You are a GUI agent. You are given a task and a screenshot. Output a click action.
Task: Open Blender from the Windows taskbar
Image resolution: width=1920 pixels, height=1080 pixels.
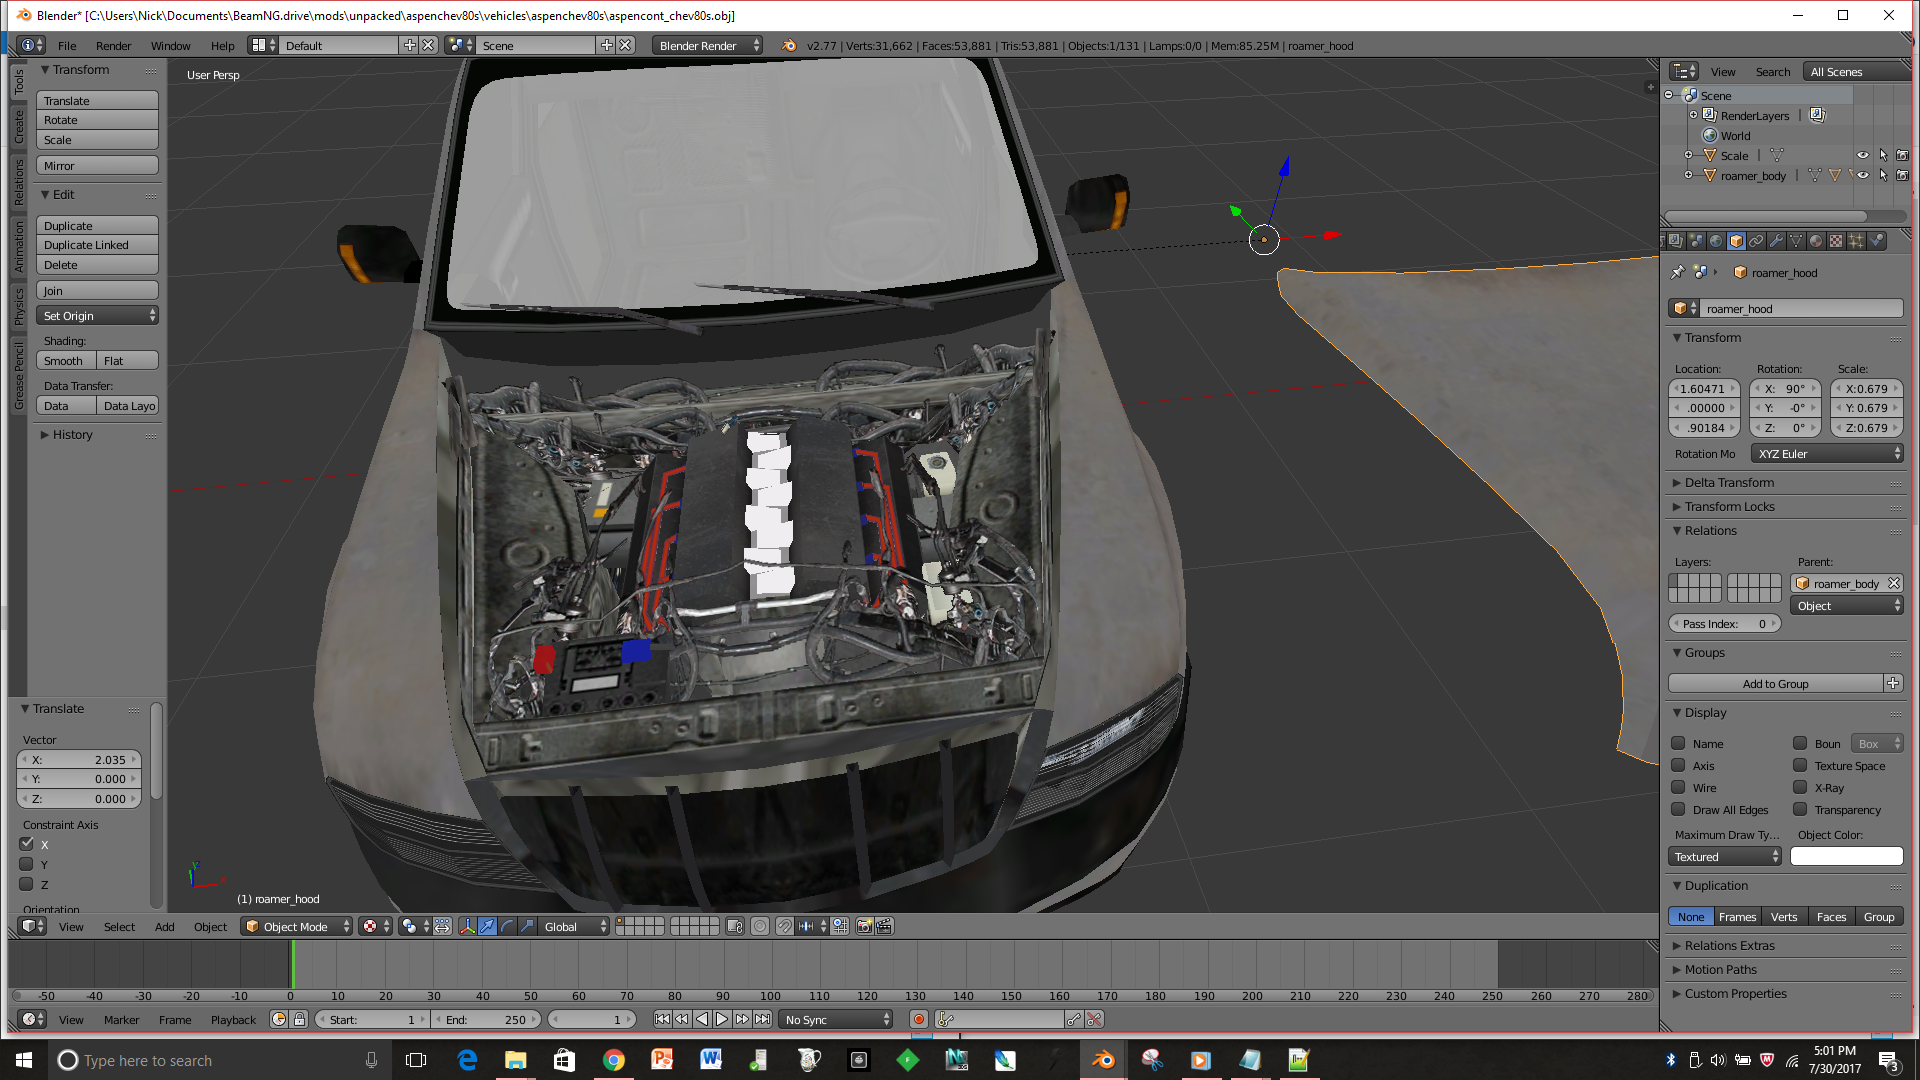pyautogui.click(x=1104, y=1060)
